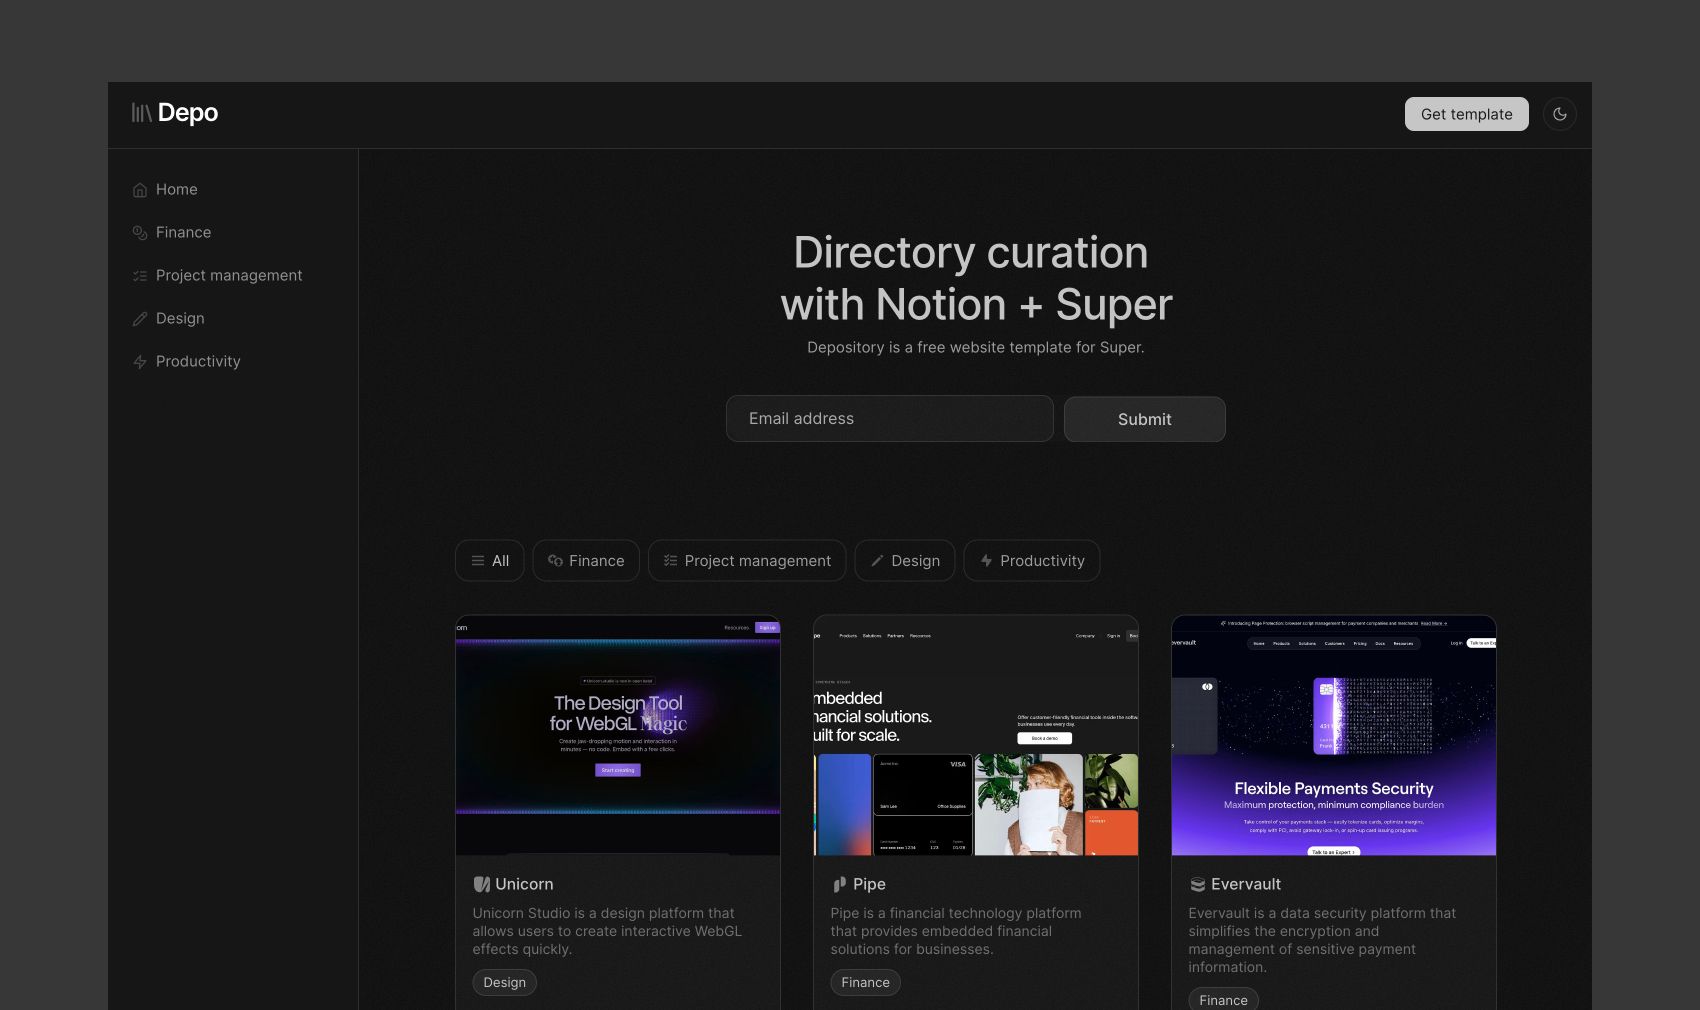Click the Finance coins icon in sidebar
The width and height of the screenshot is (1700, 1010).
coord(140,233)
